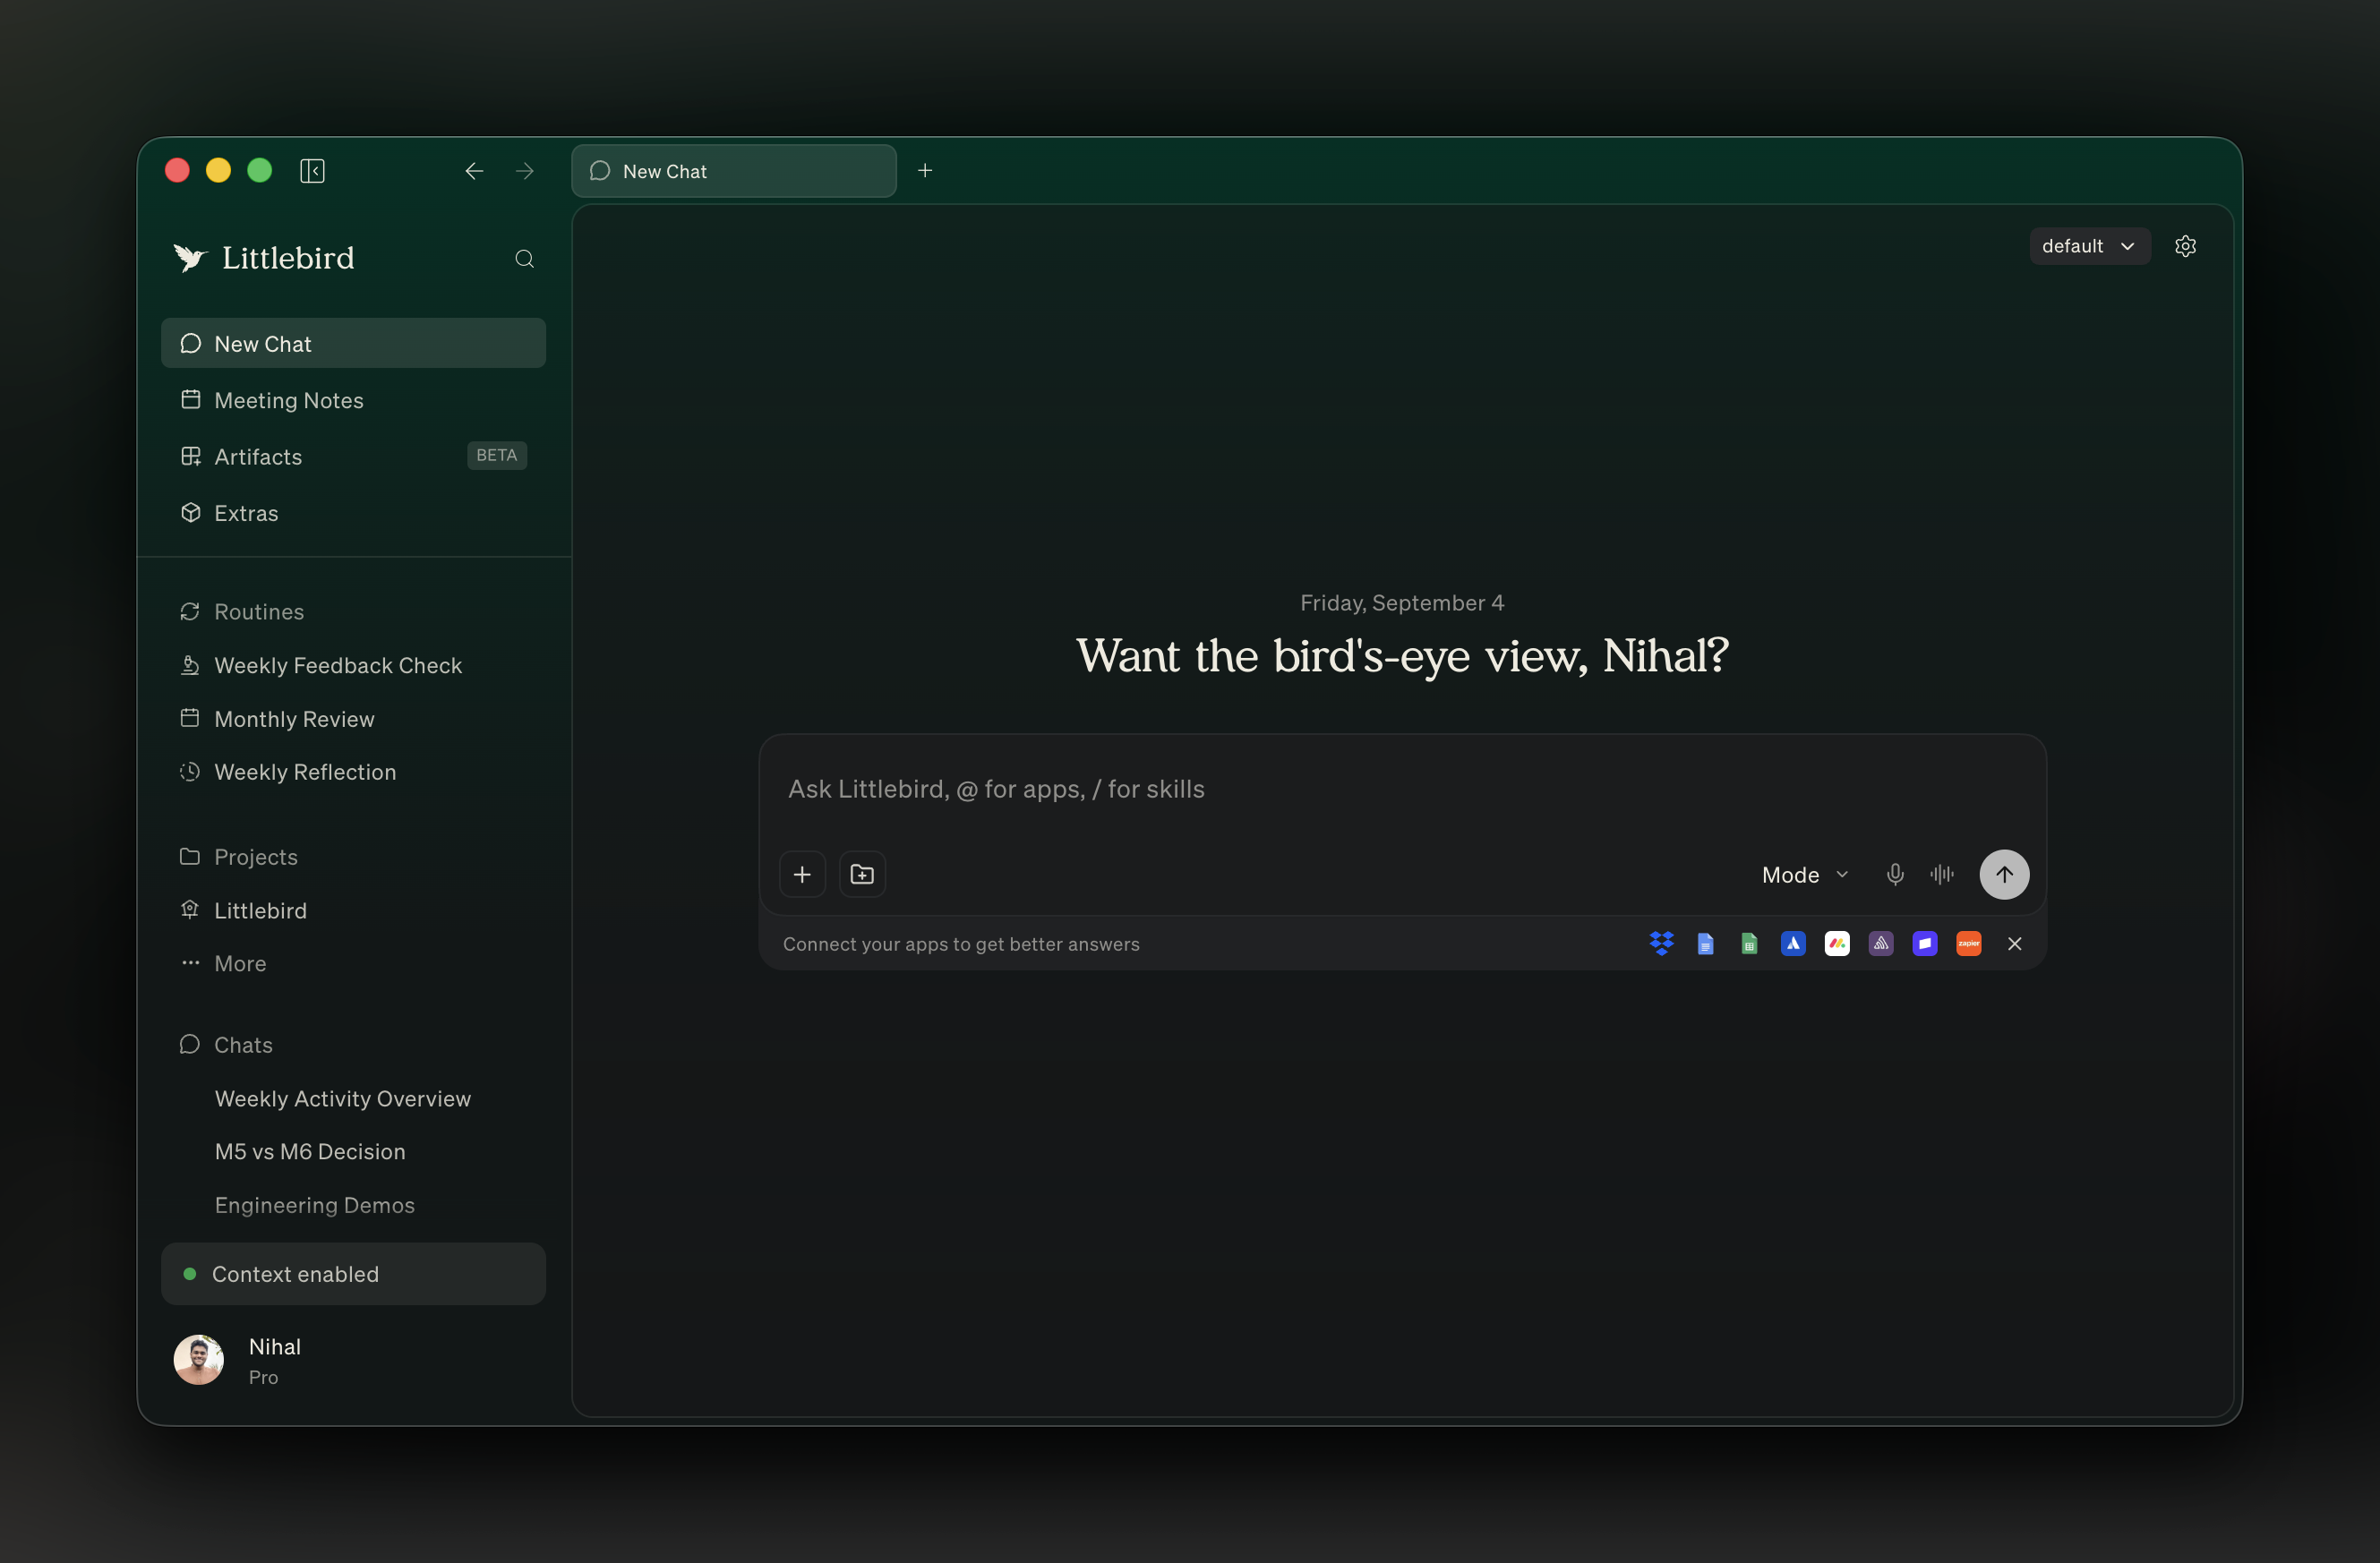2380x1563 pixels.
Task: Click the Ask Littlebird input field
Action: pos(1402,790)
